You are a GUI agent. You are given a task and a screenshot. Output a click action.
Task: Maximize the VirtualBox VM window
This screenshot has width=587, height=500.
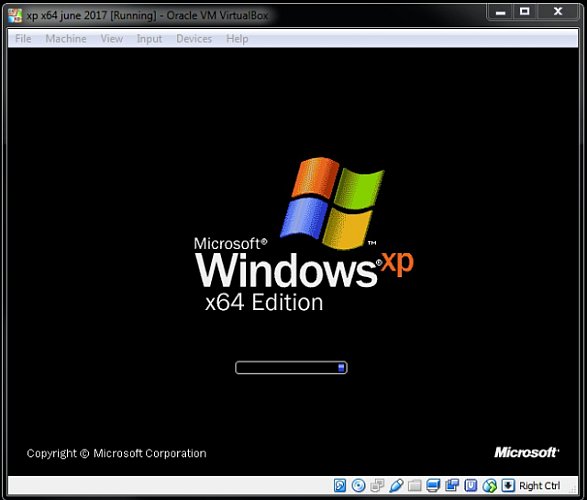[525, 12]
